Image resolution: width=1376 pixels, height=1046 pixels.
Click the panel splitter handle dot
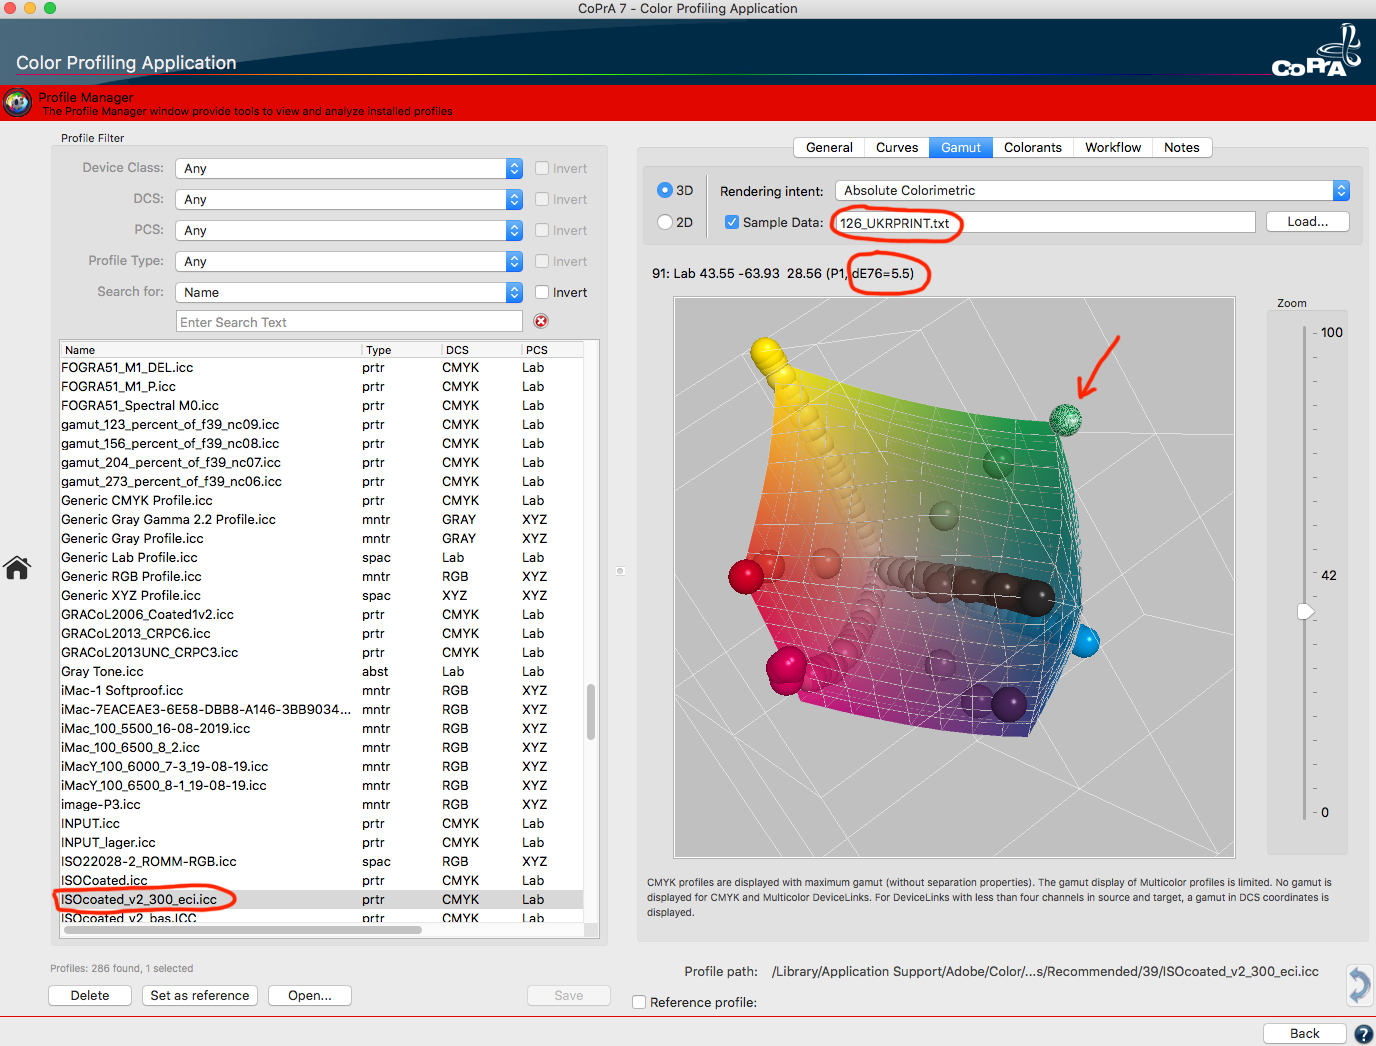(620, 571)
